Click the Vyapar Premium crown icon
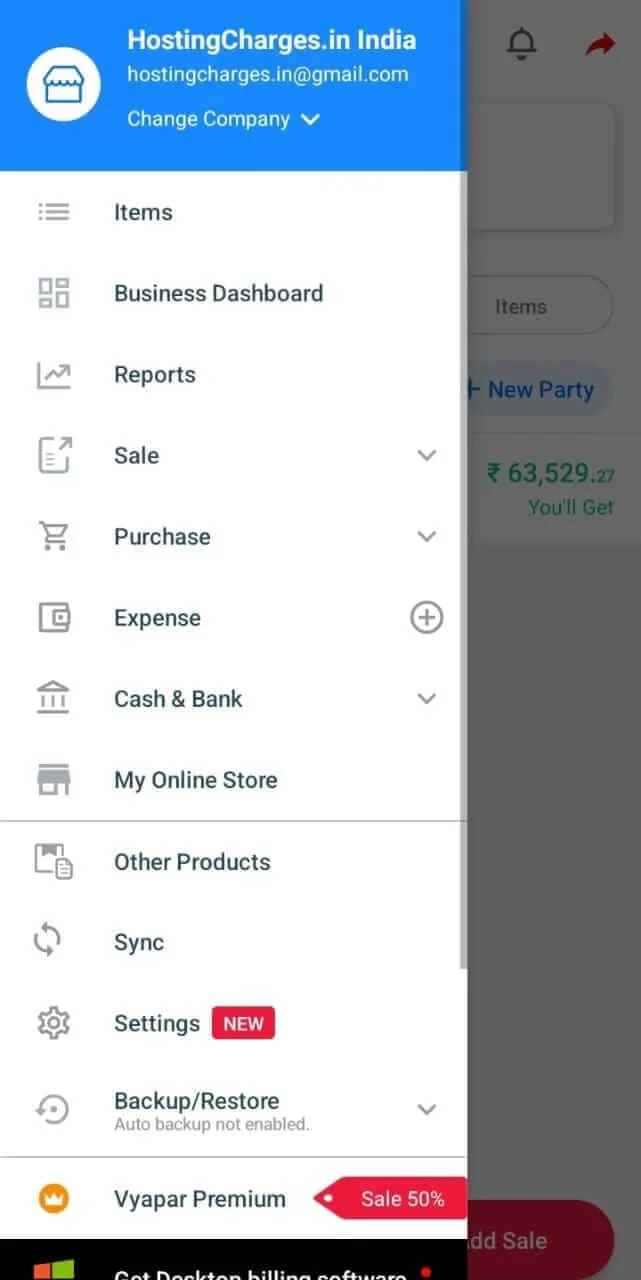This screenshot has height=1280, width=641. click(53, 1198)
